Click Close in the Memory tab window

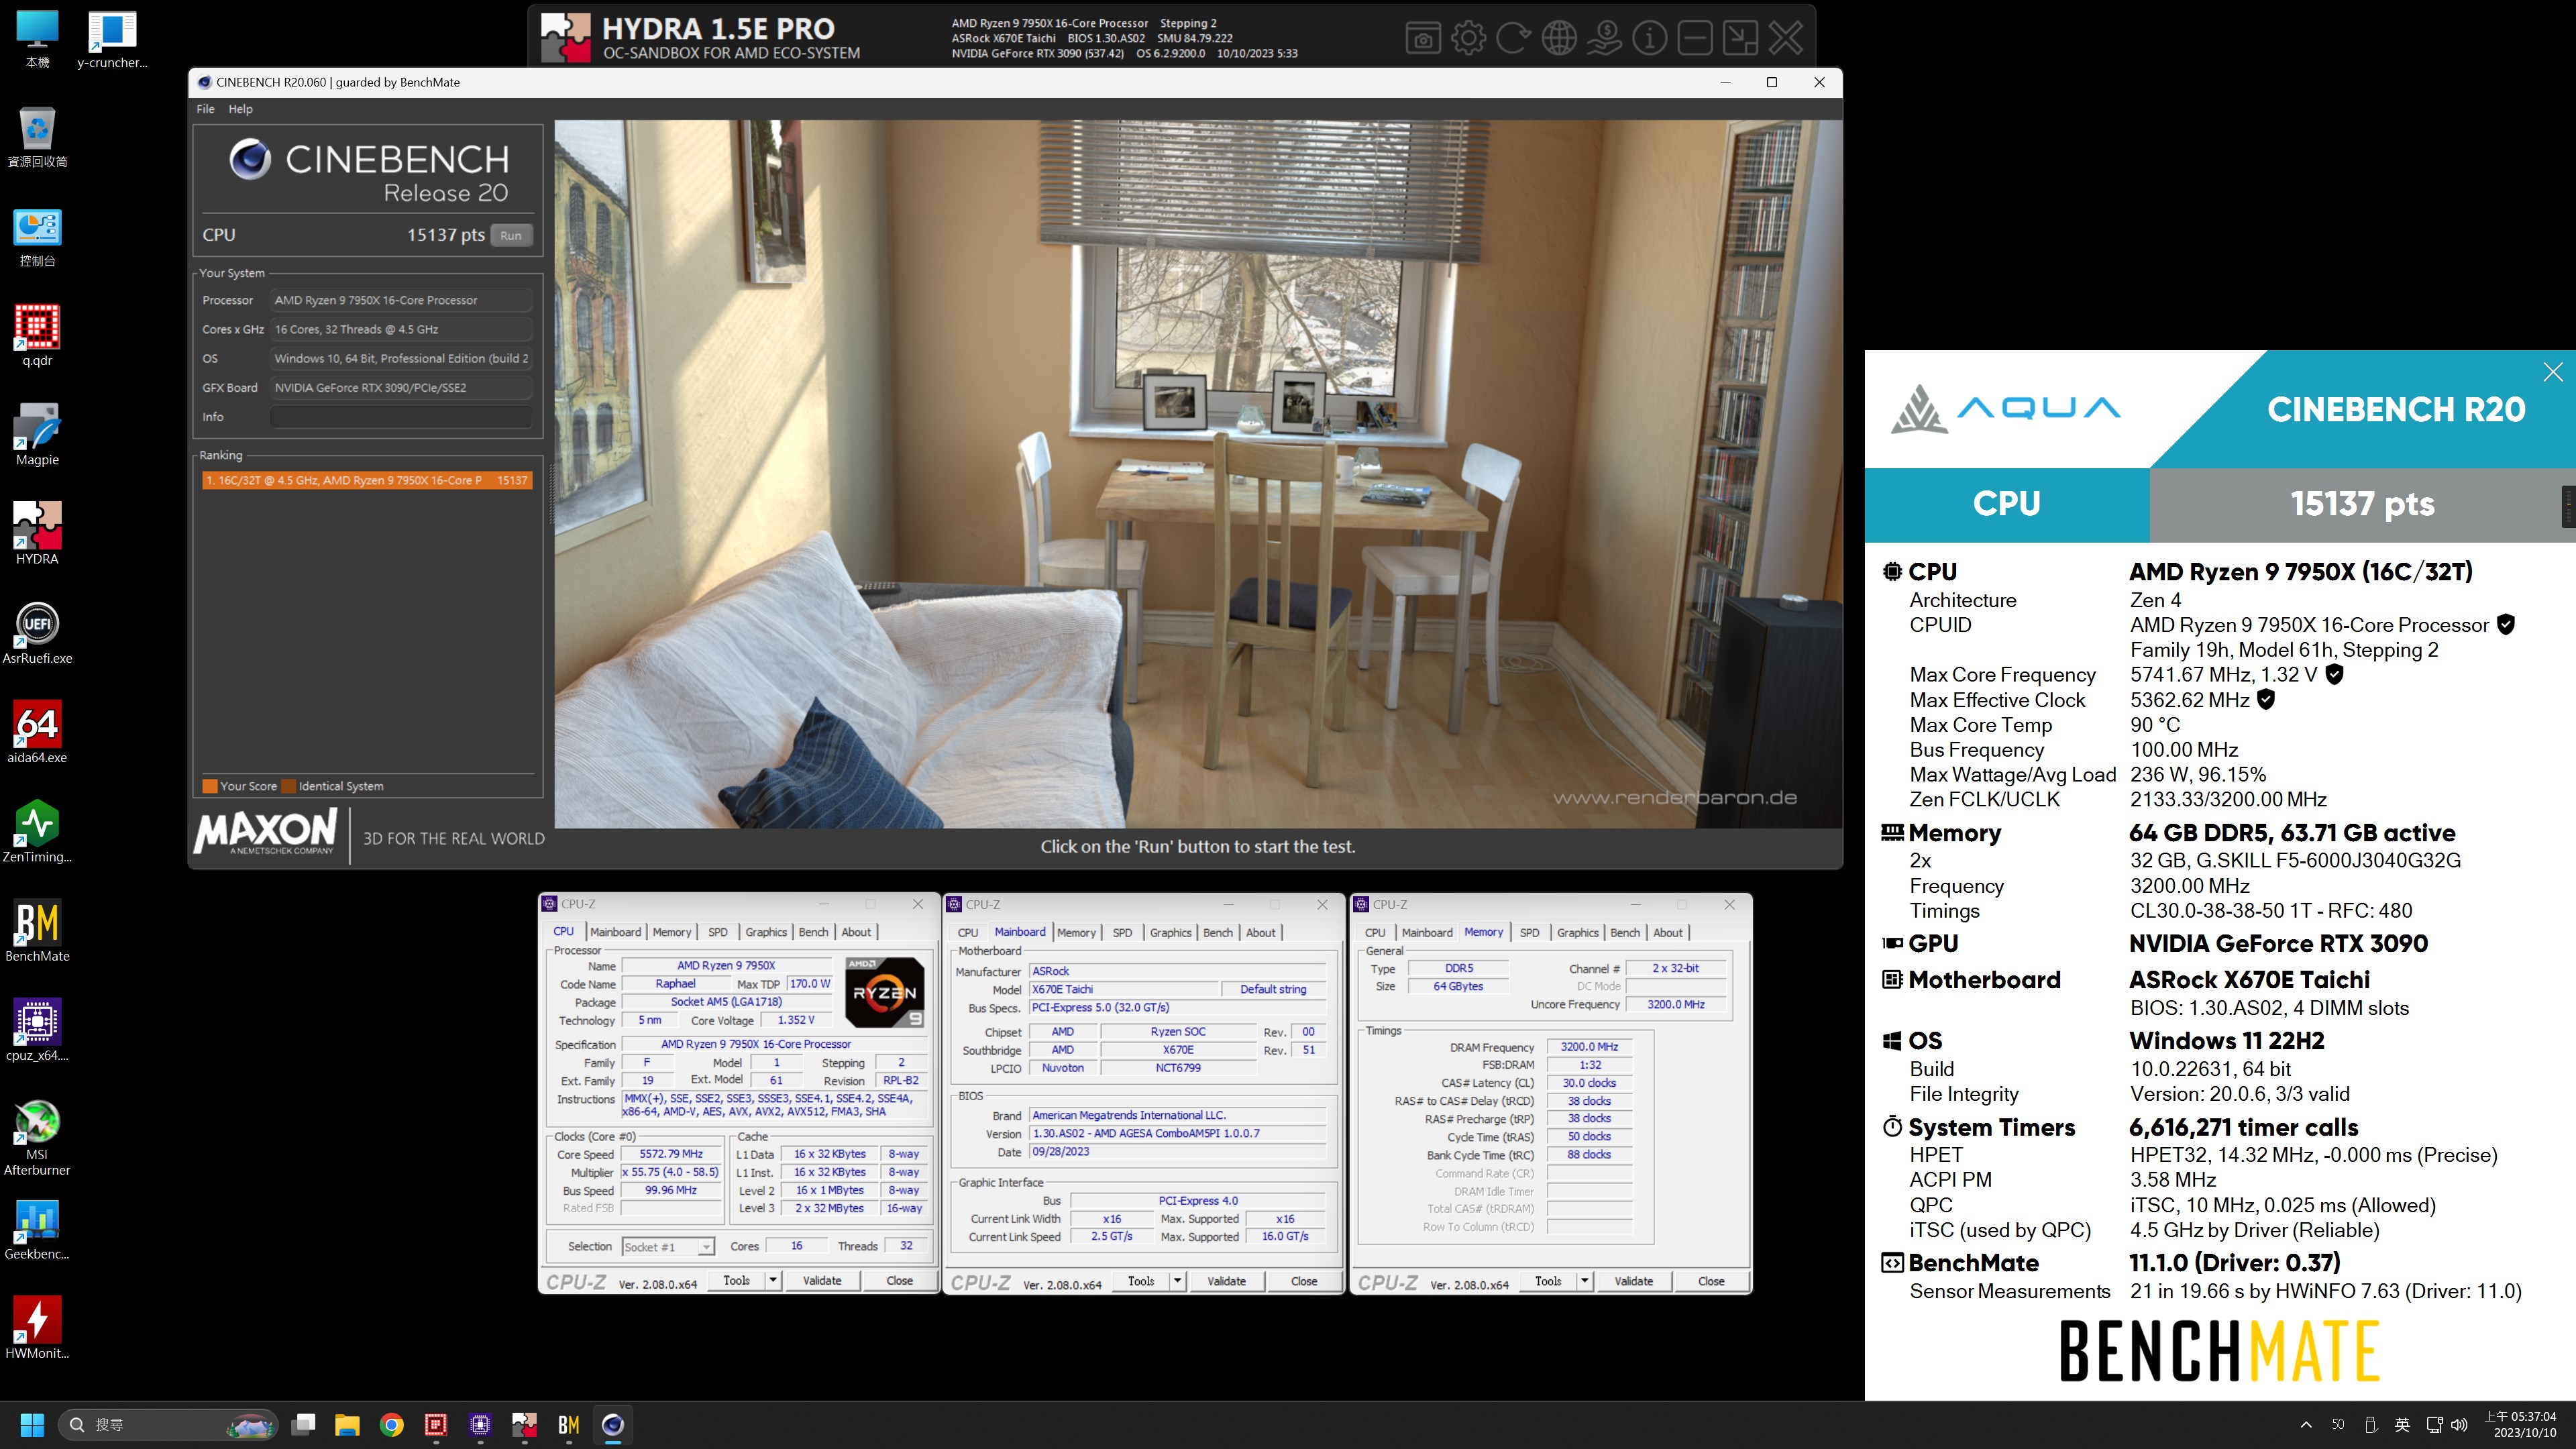point(1711,1281)
